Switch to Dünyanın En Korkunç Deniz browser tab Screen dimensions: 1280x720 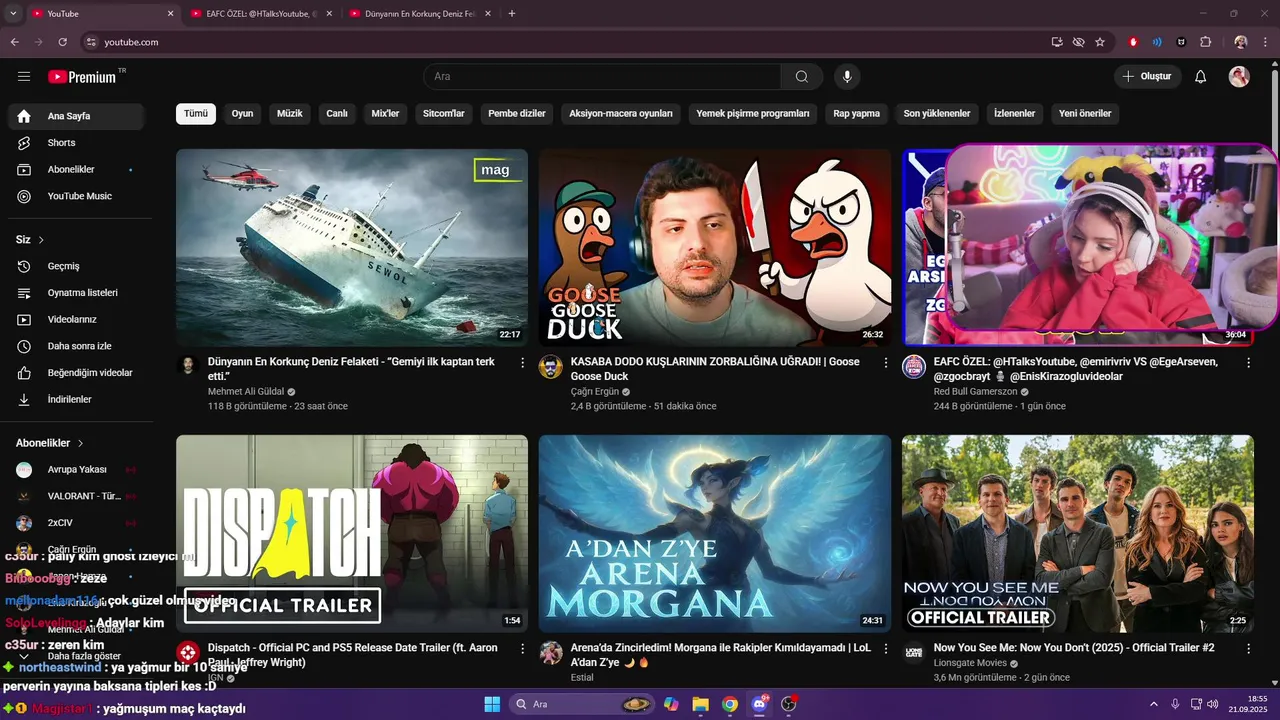tap(418, 13)
